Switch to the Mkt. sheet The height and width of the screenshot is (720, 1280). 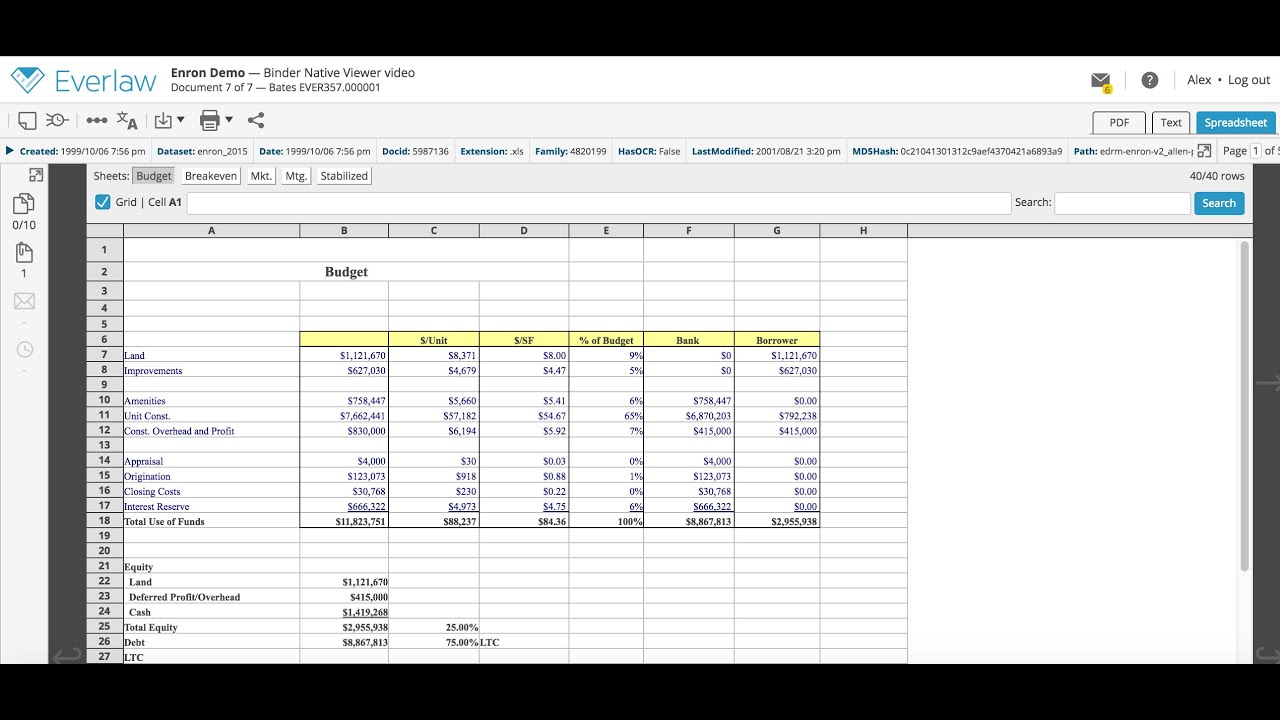click(261, 176)
